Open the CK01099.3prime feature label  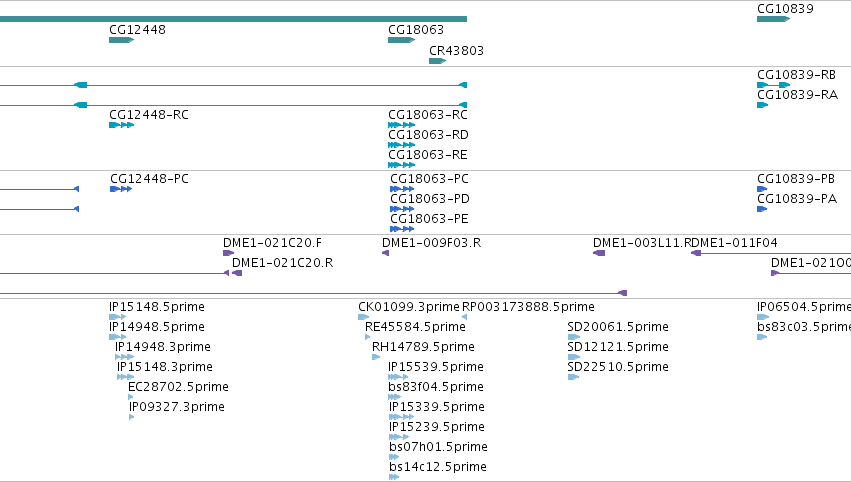(409, 307)
